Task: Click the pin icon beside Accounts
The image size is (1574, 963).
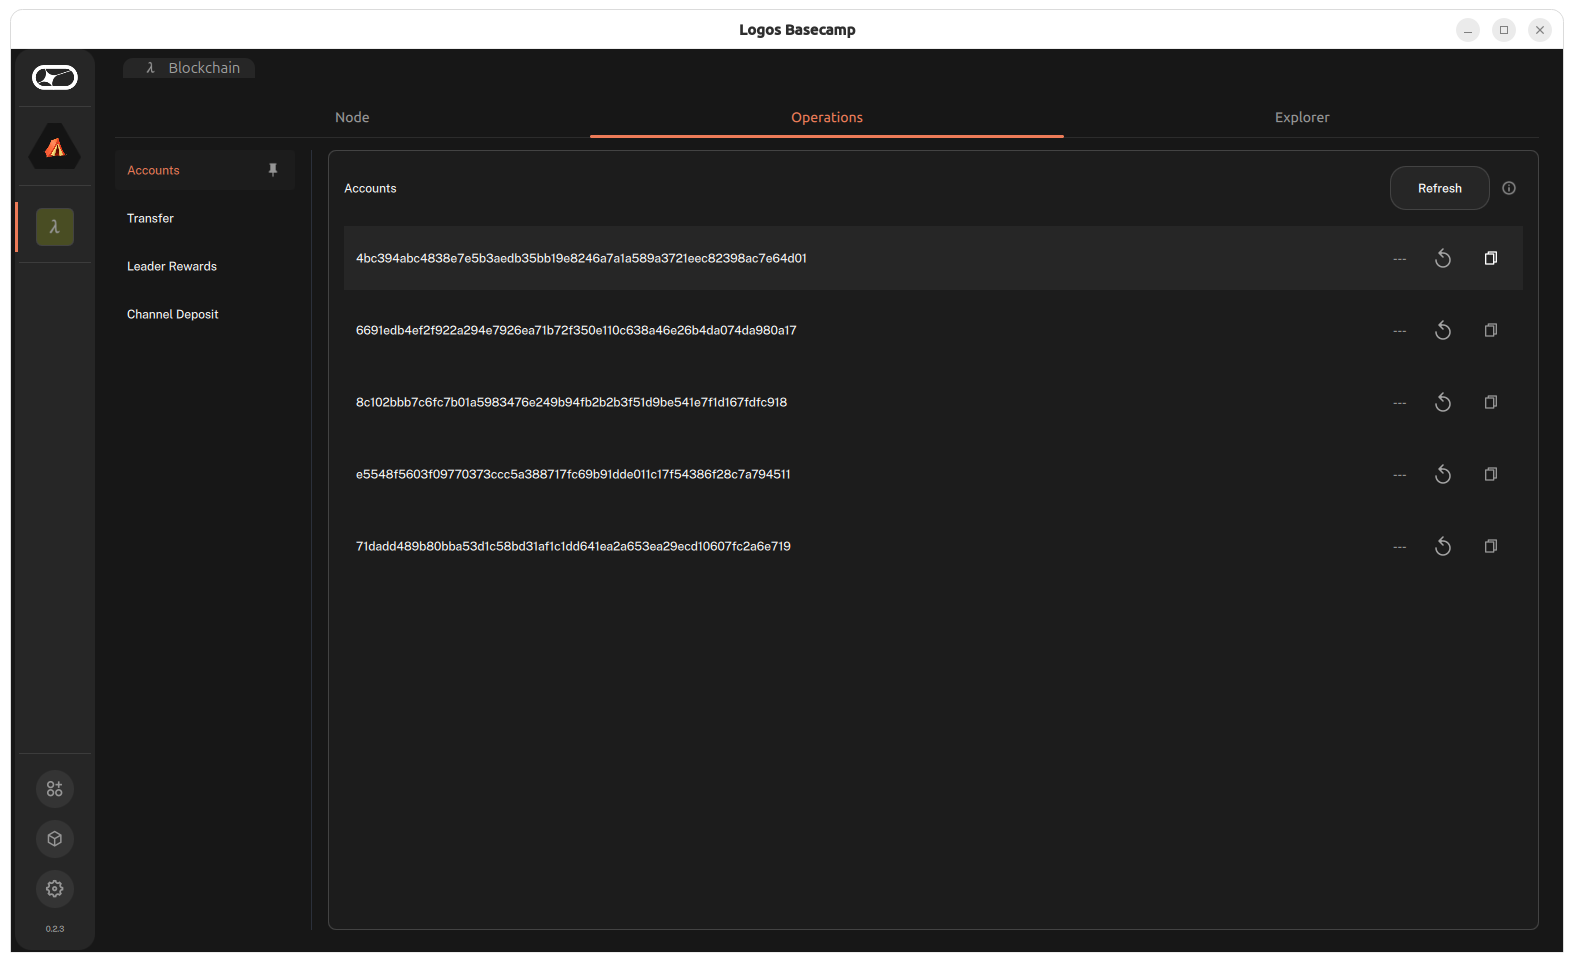Action: (x=273, y=170)
